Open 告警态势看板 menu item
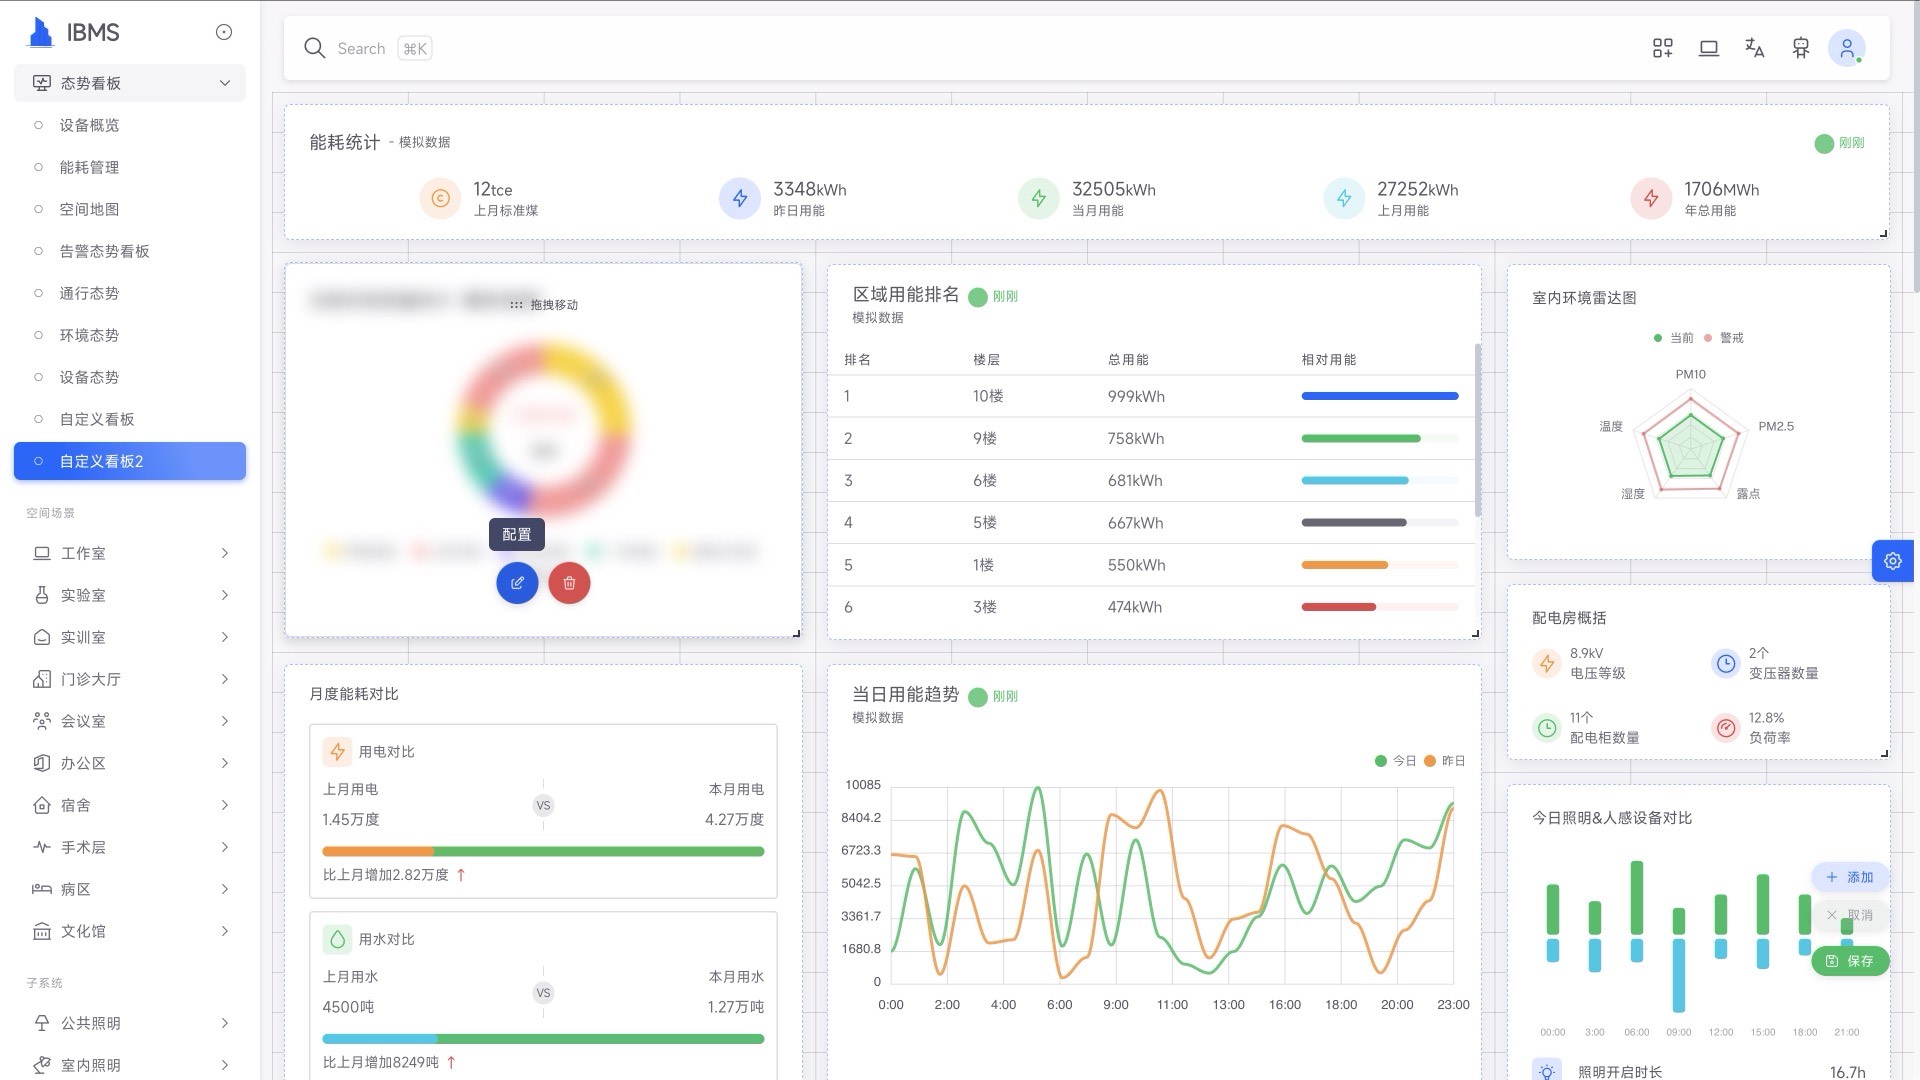This screenshot has width=1920, height=1080. point(104,251)
